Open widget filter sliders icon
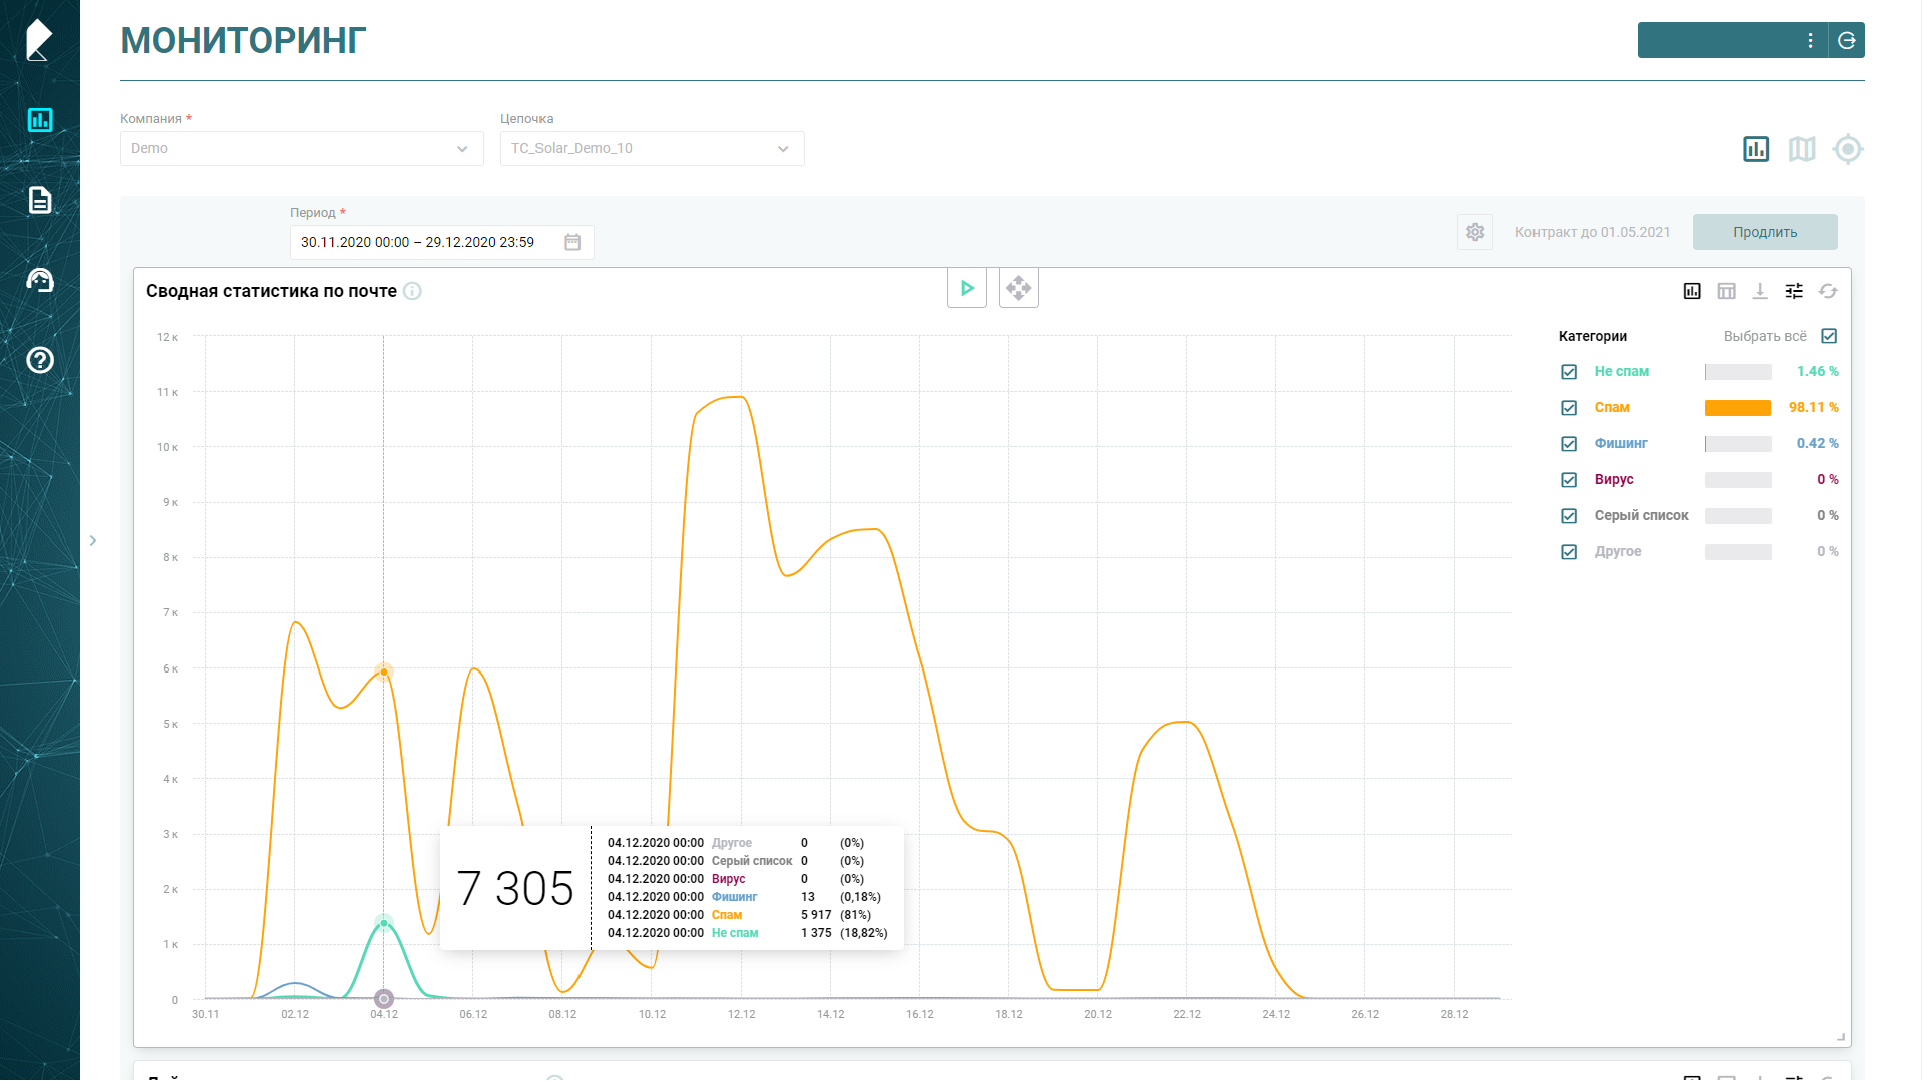The width and height of the screenshot is (1923, 1081). (x=1794, y=291)
